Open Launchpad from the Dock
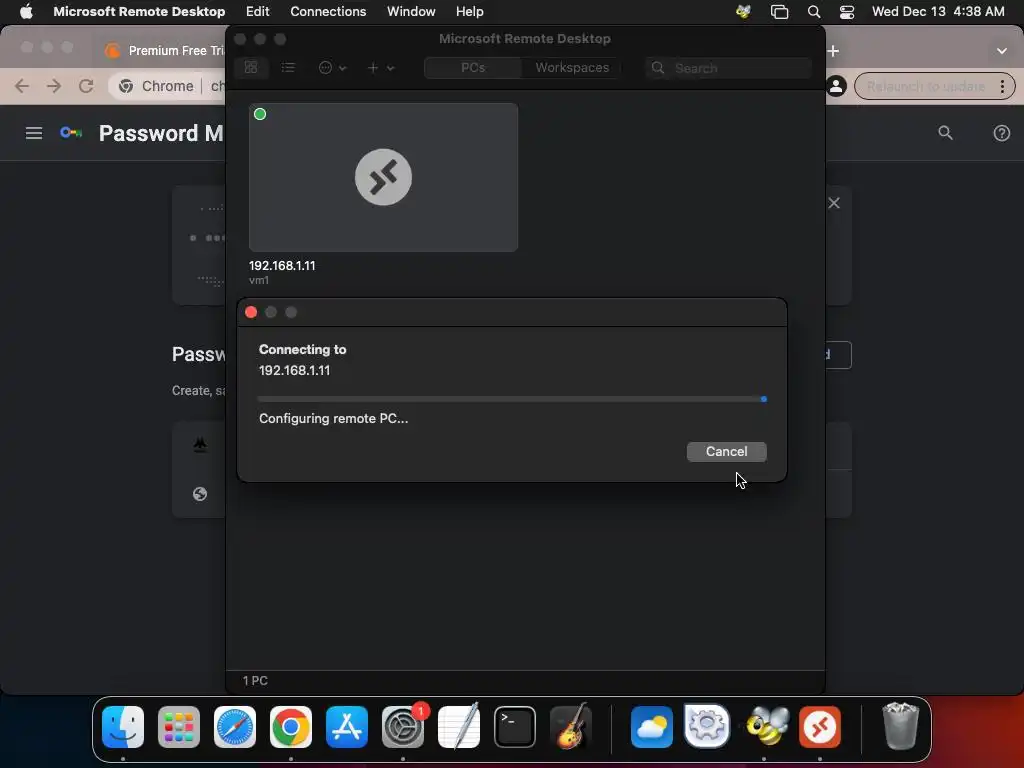1024x768 pixels. [179, 727]
